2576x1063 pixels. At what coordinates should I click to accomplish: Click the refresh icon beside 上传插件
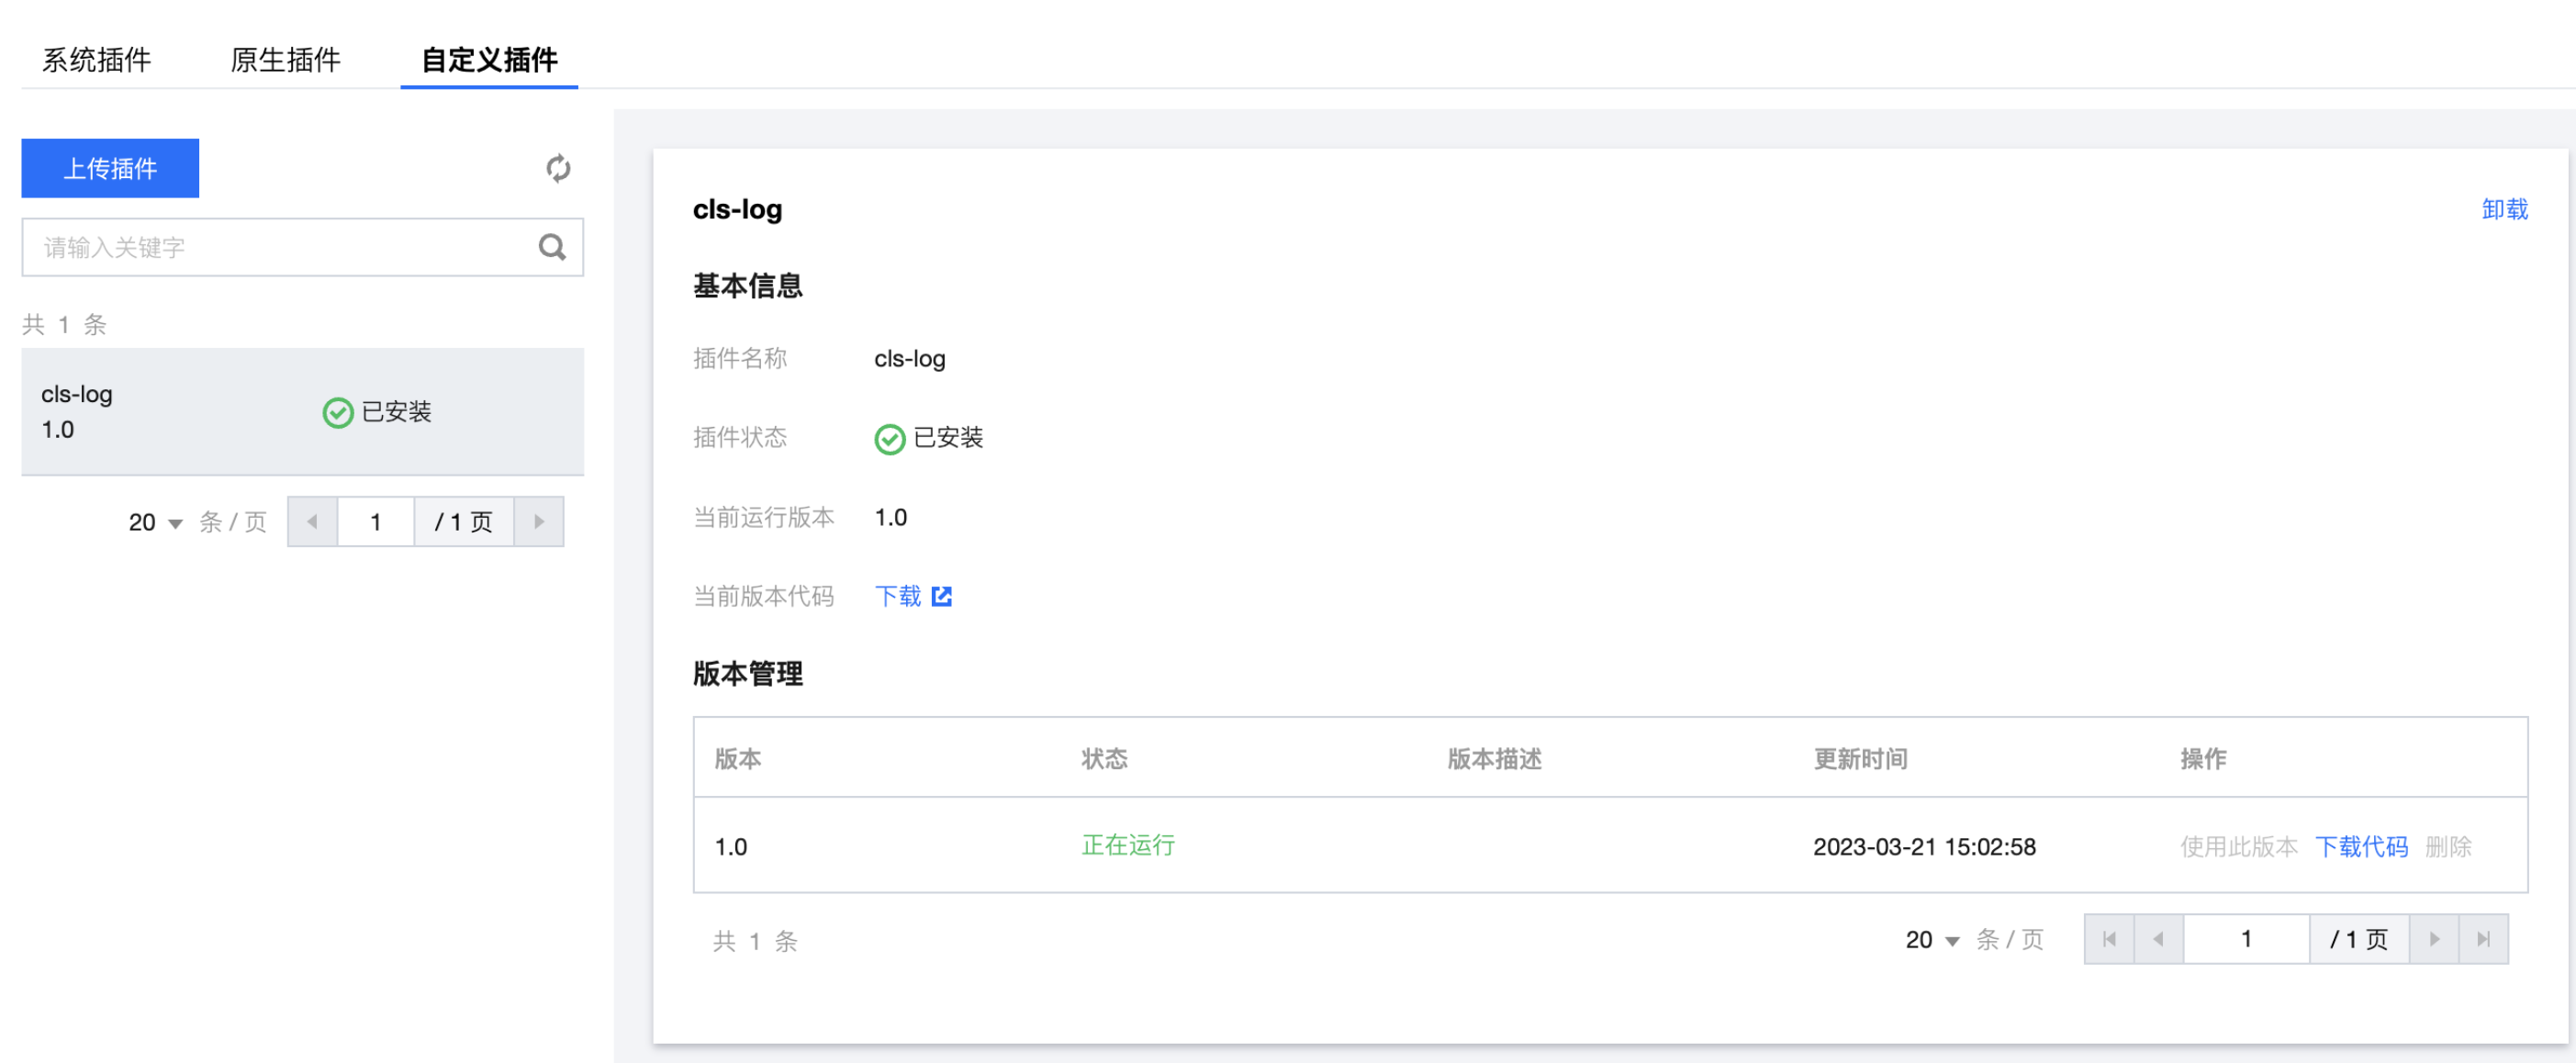pos(558,168)
